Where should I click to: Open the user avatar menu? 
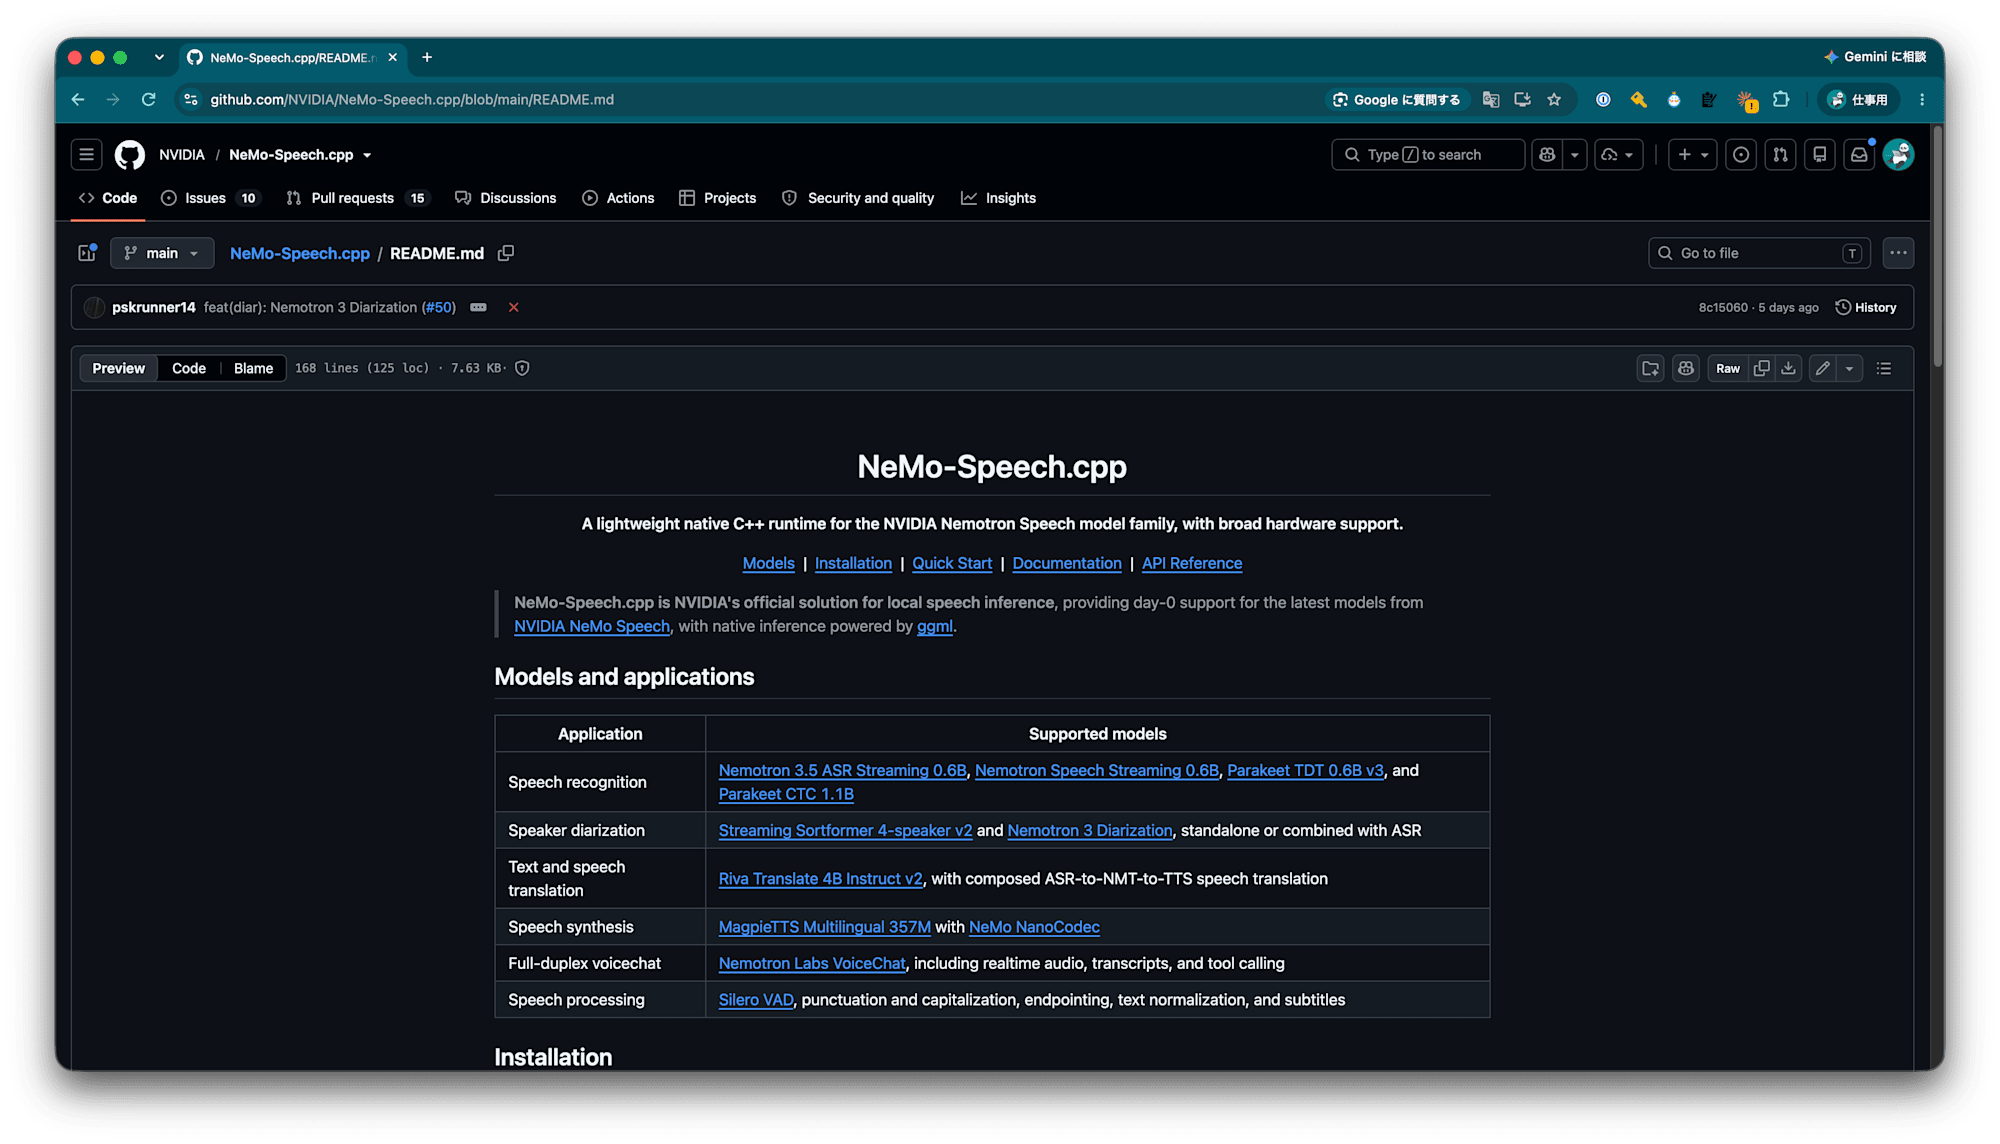pyautogui.click(x=1898, y=155)
